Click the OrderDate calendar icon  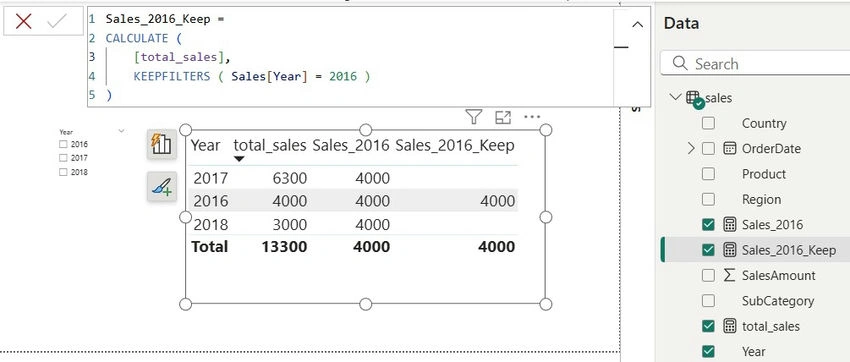[x=730, y=148]
